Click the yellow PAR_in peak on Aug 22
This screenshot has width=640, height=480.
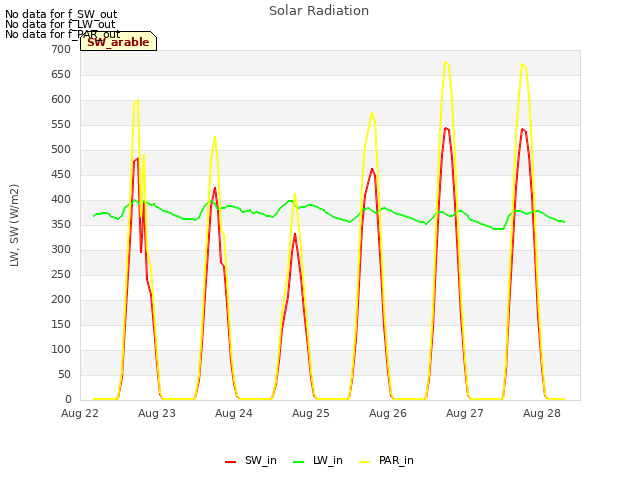click(138, 100)
